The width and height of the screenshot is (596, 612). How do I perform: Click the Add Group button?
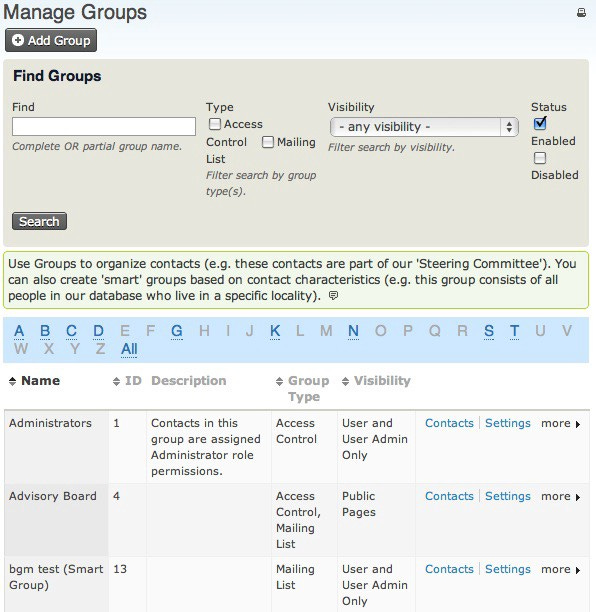point(51,40)
